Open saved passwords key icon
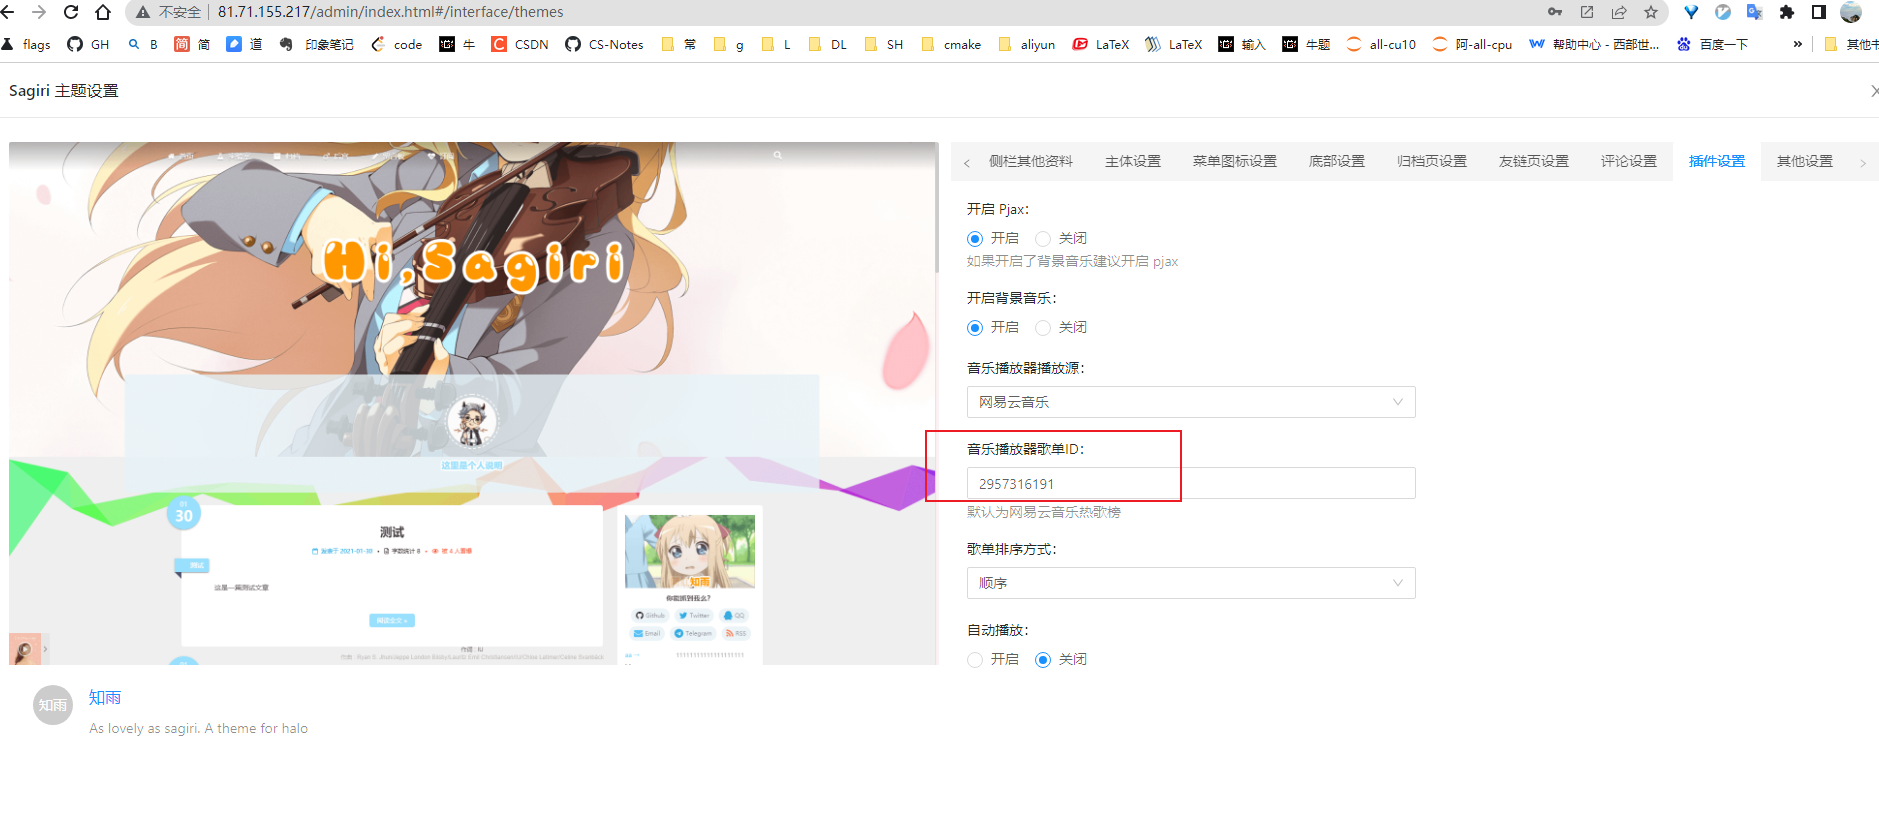1879x825 pixels. (1555, 12)
